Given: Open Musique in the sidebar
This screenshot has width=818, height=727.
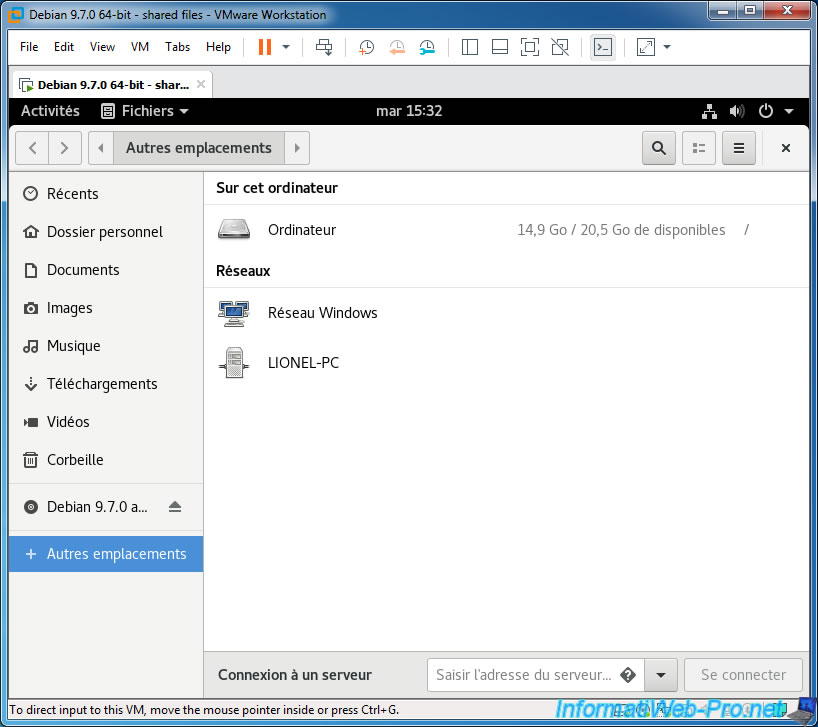Looking at the screenshot, I should [x=106, y=346].
